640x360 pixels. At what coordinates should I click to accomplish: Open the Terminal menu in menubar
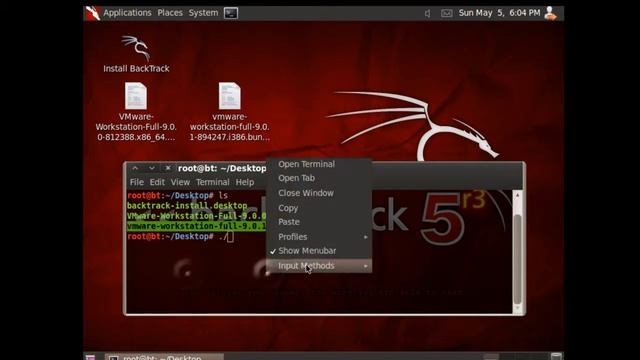pyautogui.click(x=213, y=182)
